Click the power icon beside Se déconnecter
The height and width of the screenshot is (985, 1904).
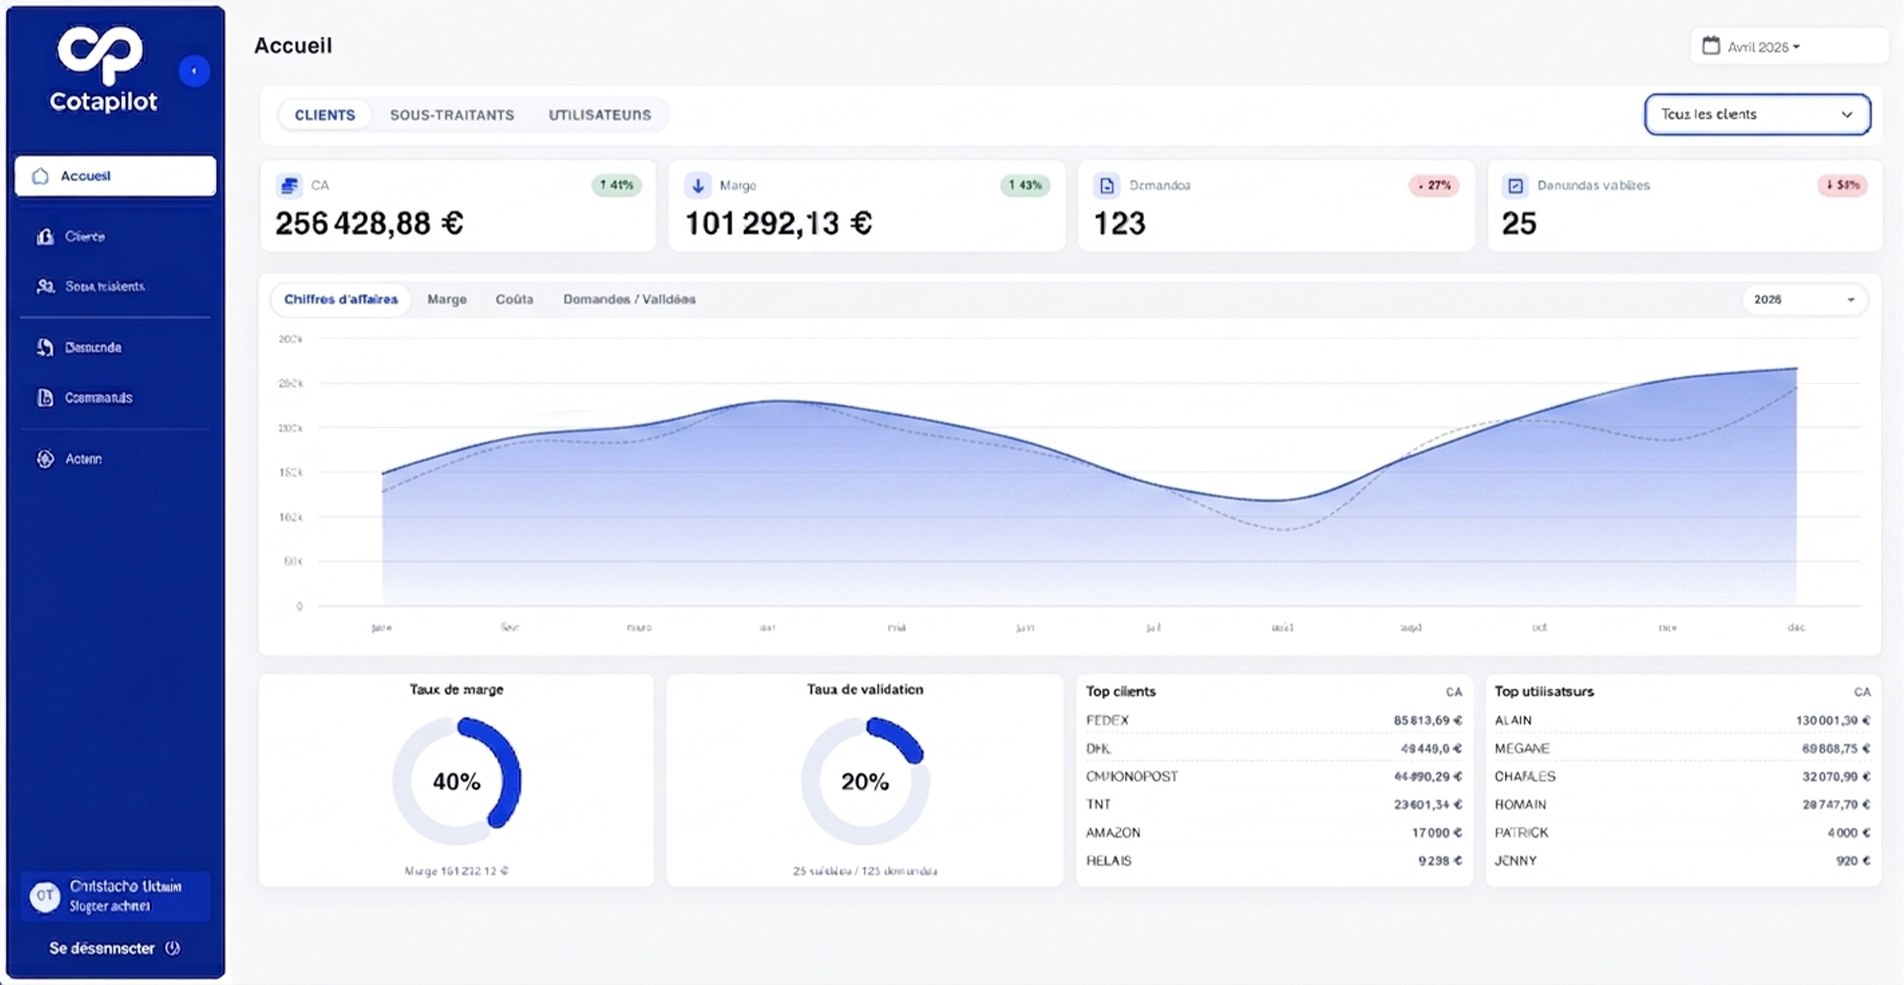(x=172, y=948)
